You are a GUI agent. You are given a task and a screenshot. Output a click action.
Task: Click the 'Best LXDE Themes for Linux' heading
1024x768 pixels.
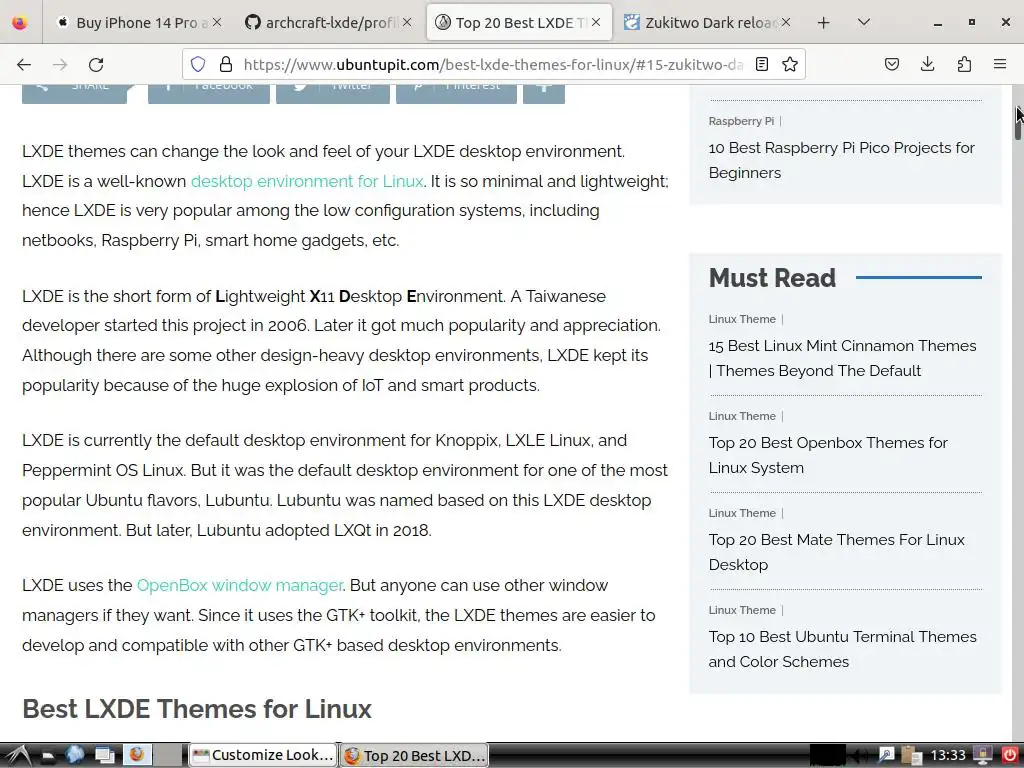click(197, 709)
